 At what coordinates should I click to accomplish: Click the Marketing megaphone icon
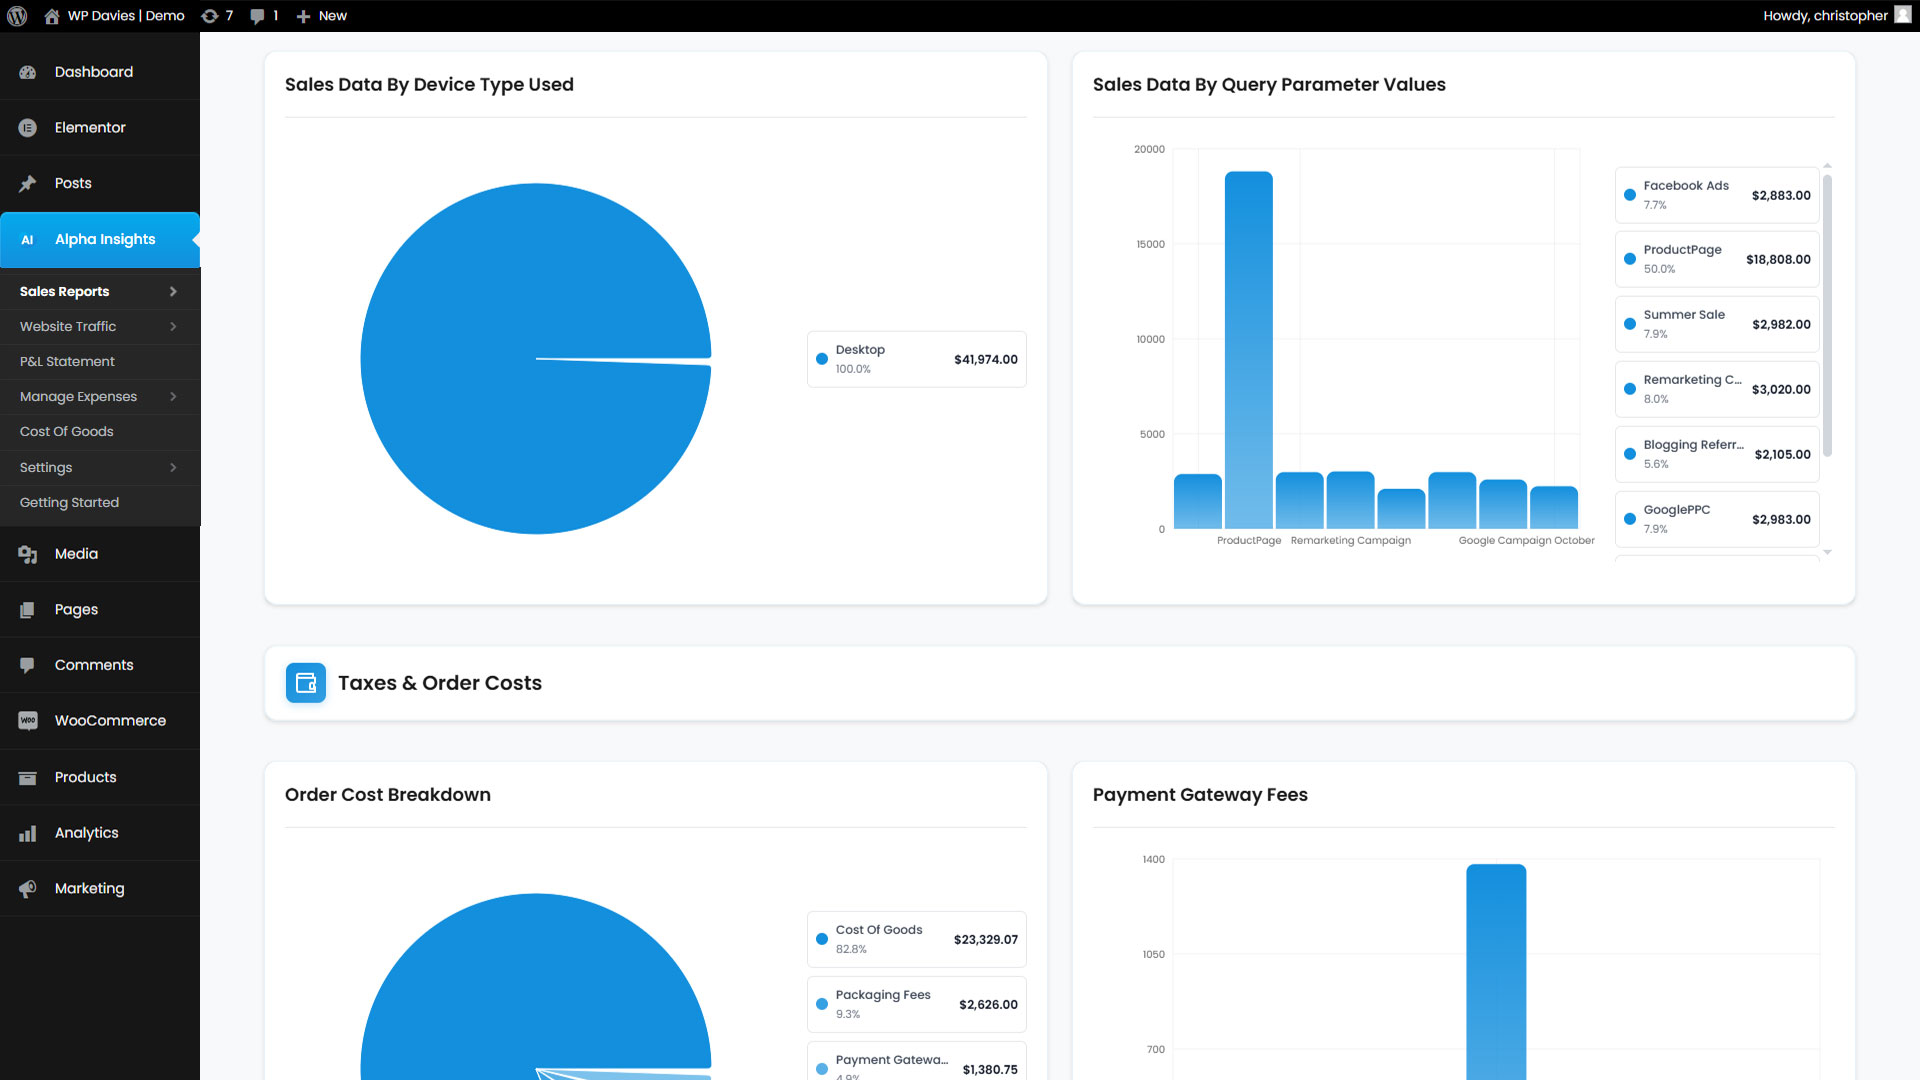28,889
